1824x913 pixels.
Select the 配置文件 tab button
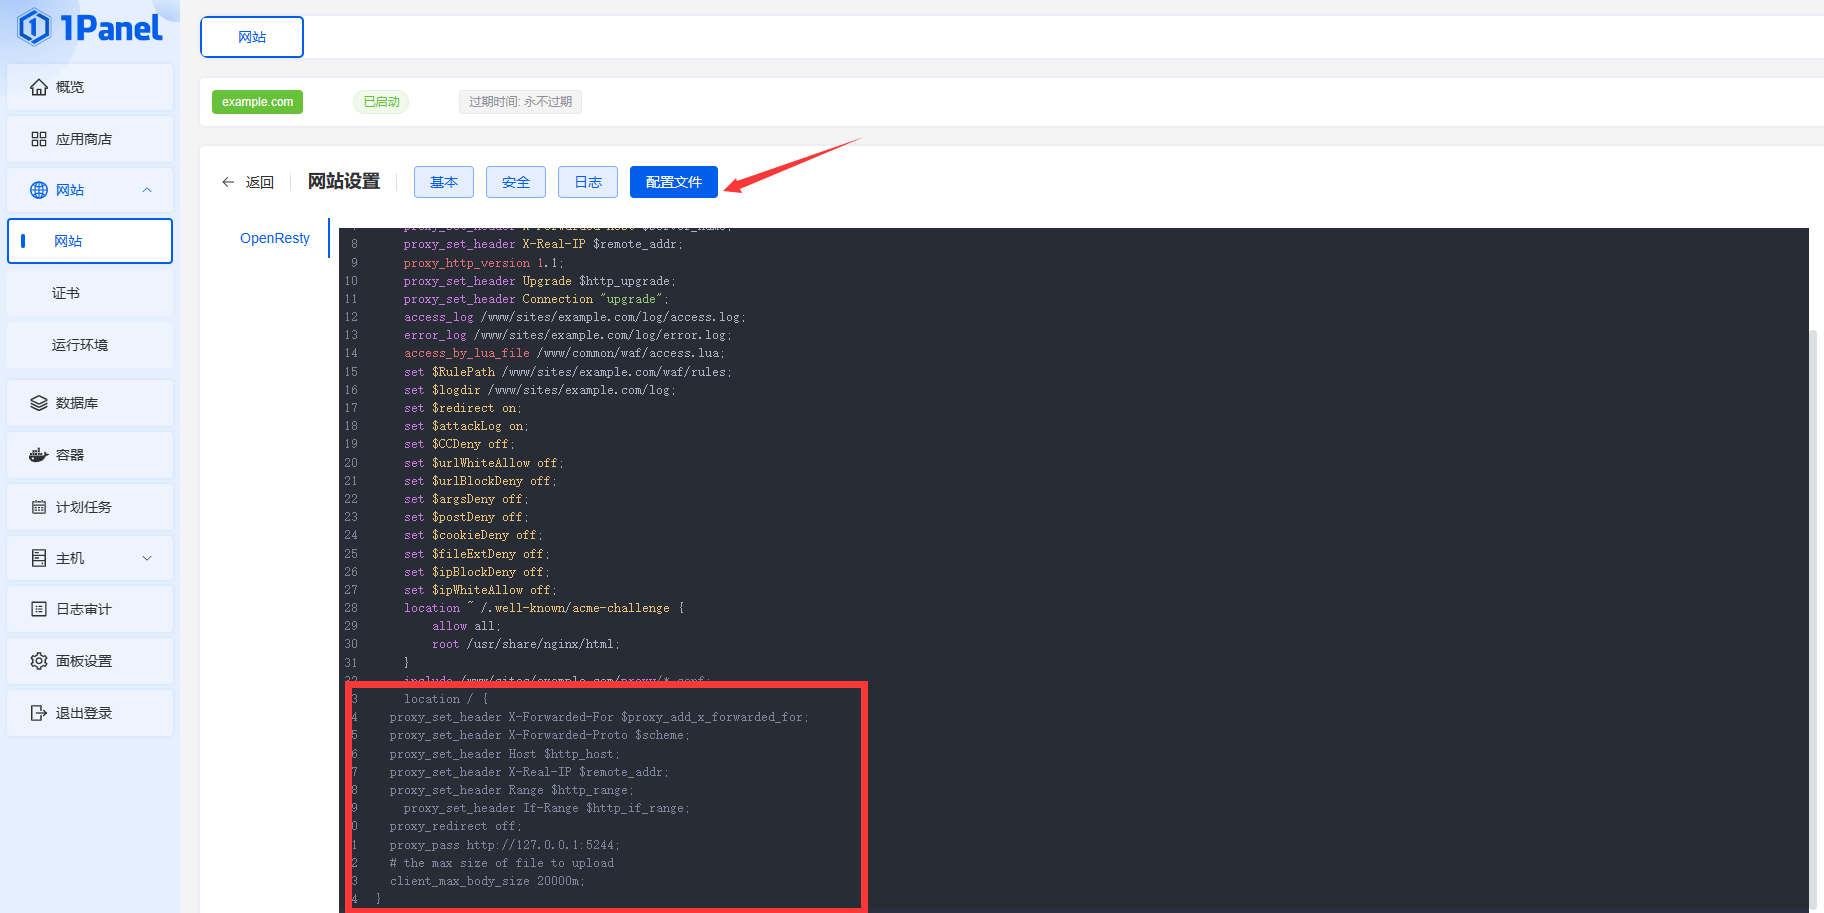point(674,182)
